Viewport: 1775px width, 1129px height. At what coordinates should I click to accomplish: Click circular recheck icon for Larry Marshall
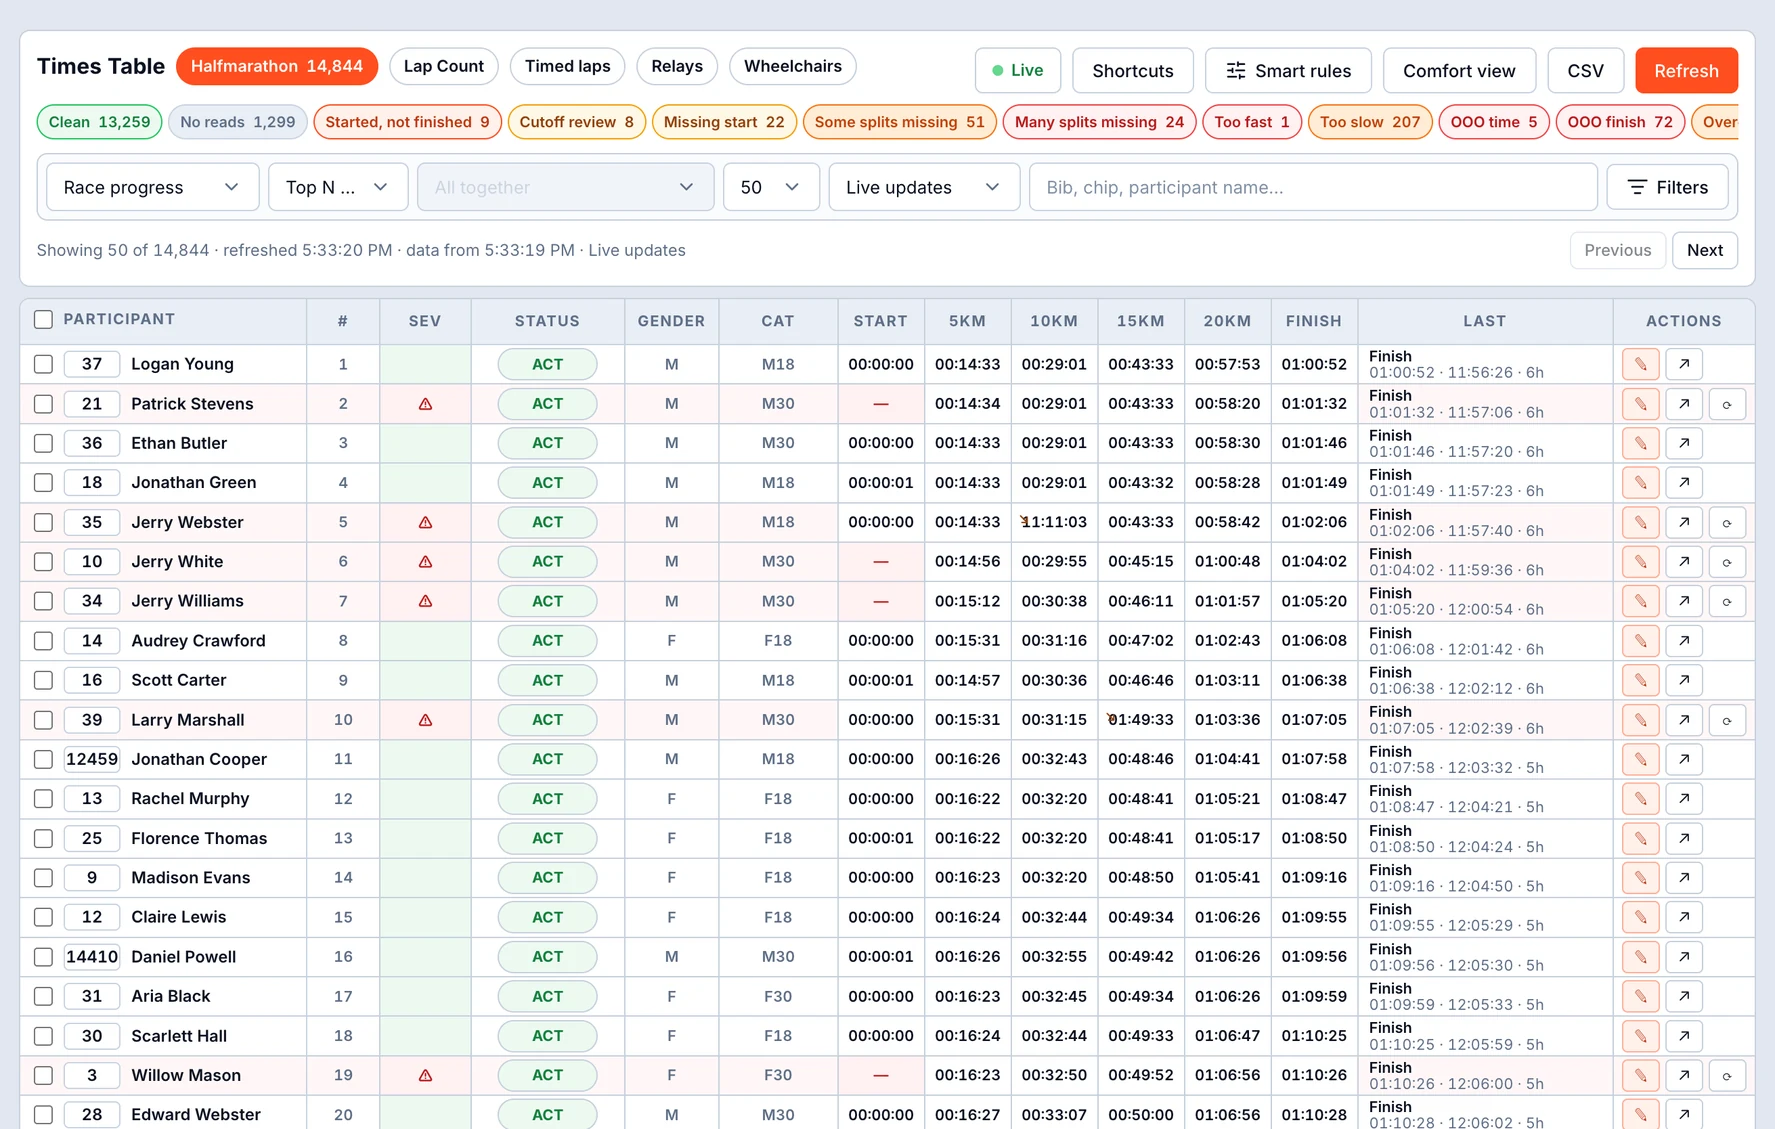coord(1727,720)
